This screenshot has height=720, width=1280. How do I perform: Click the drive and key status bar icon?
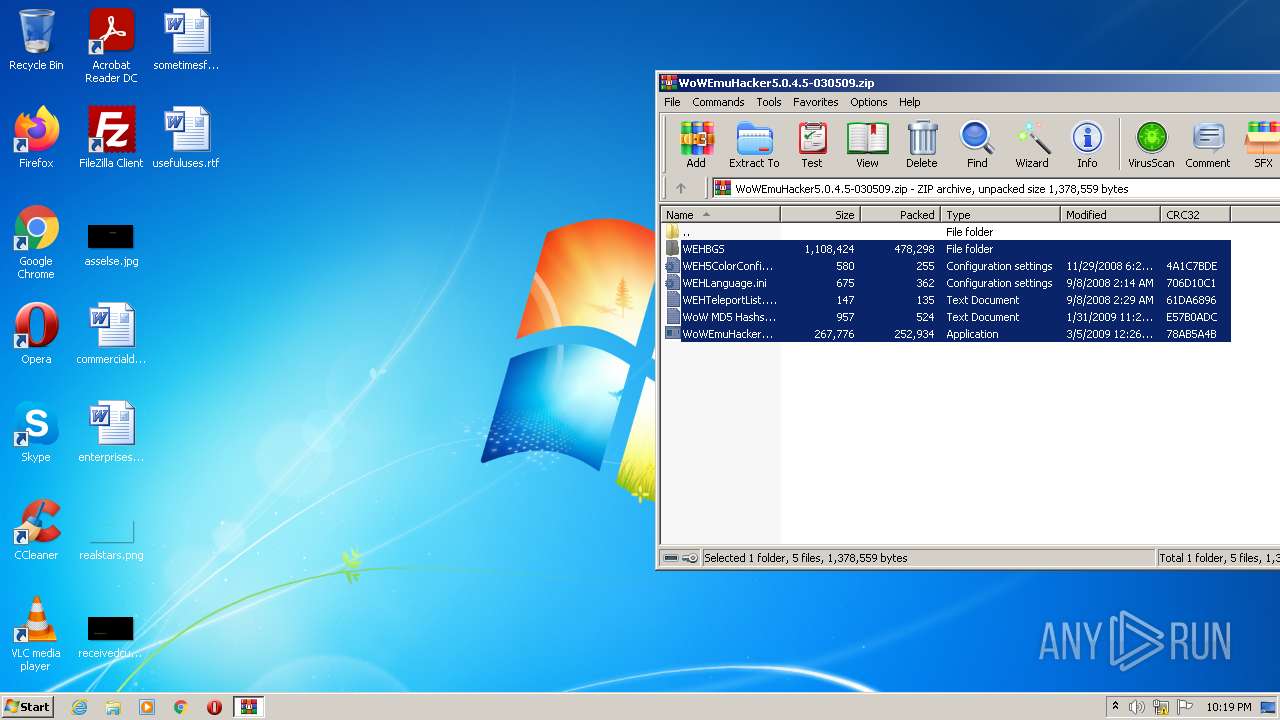click(680, 558)
